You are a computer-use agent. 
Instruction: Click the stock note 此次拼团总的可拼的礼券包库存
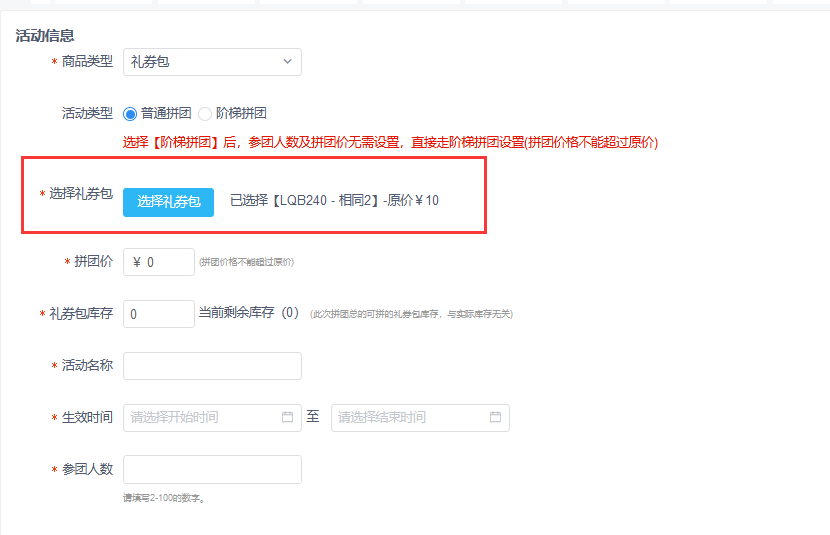coord(411,314)
